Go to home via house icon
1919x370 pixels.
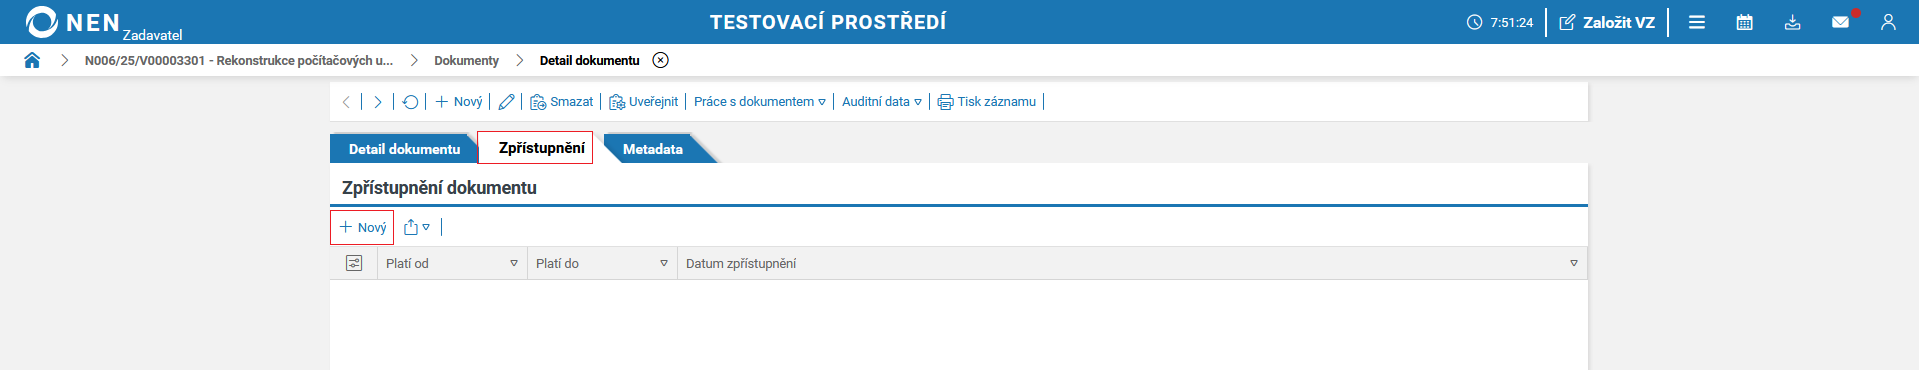tap(32, 60)
